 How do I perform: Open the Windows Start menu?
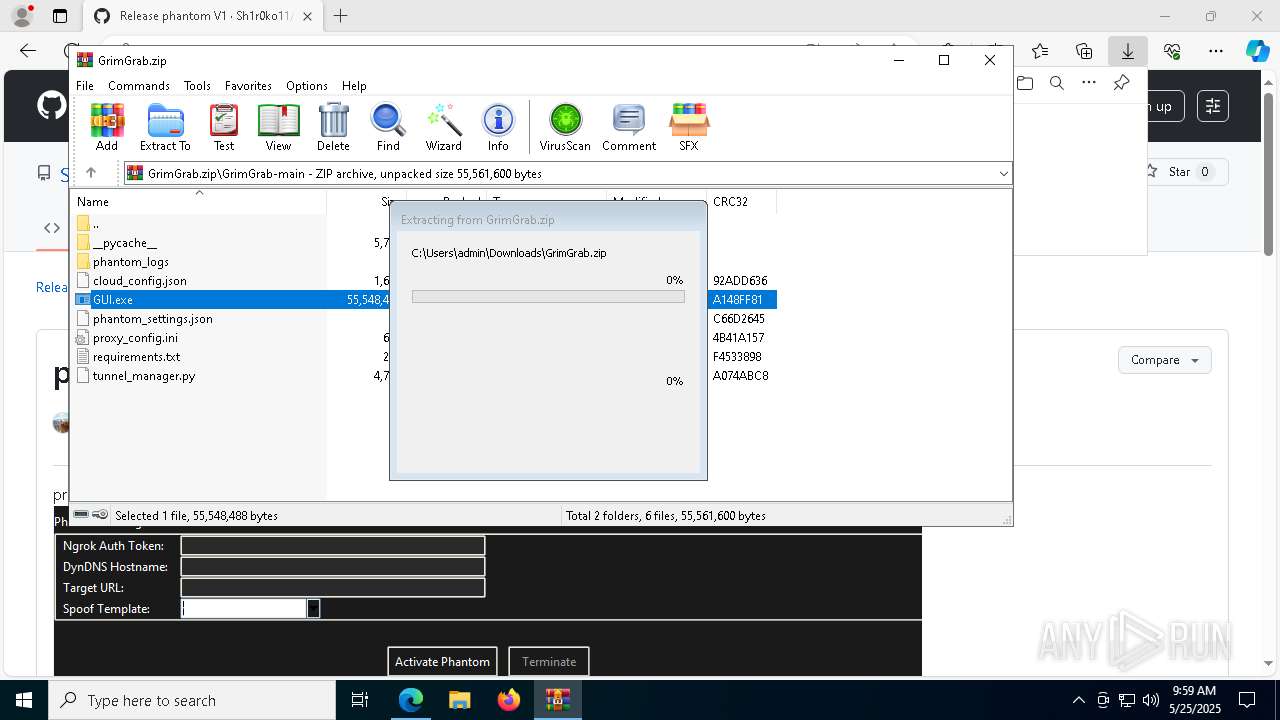pyautogui.click(x=24, y=700)
